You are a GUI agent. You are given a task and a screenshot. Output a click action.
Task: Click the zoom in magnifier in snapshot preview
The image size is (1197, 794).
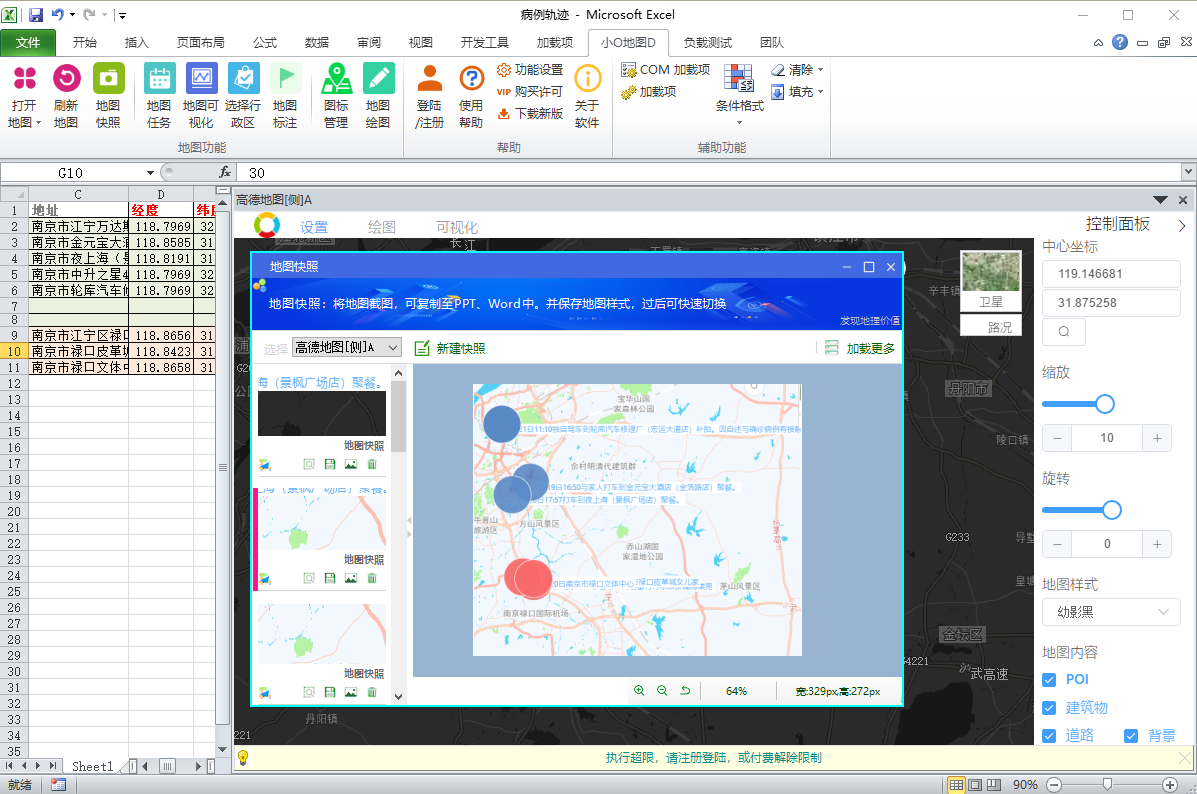(x=639, y=690)
